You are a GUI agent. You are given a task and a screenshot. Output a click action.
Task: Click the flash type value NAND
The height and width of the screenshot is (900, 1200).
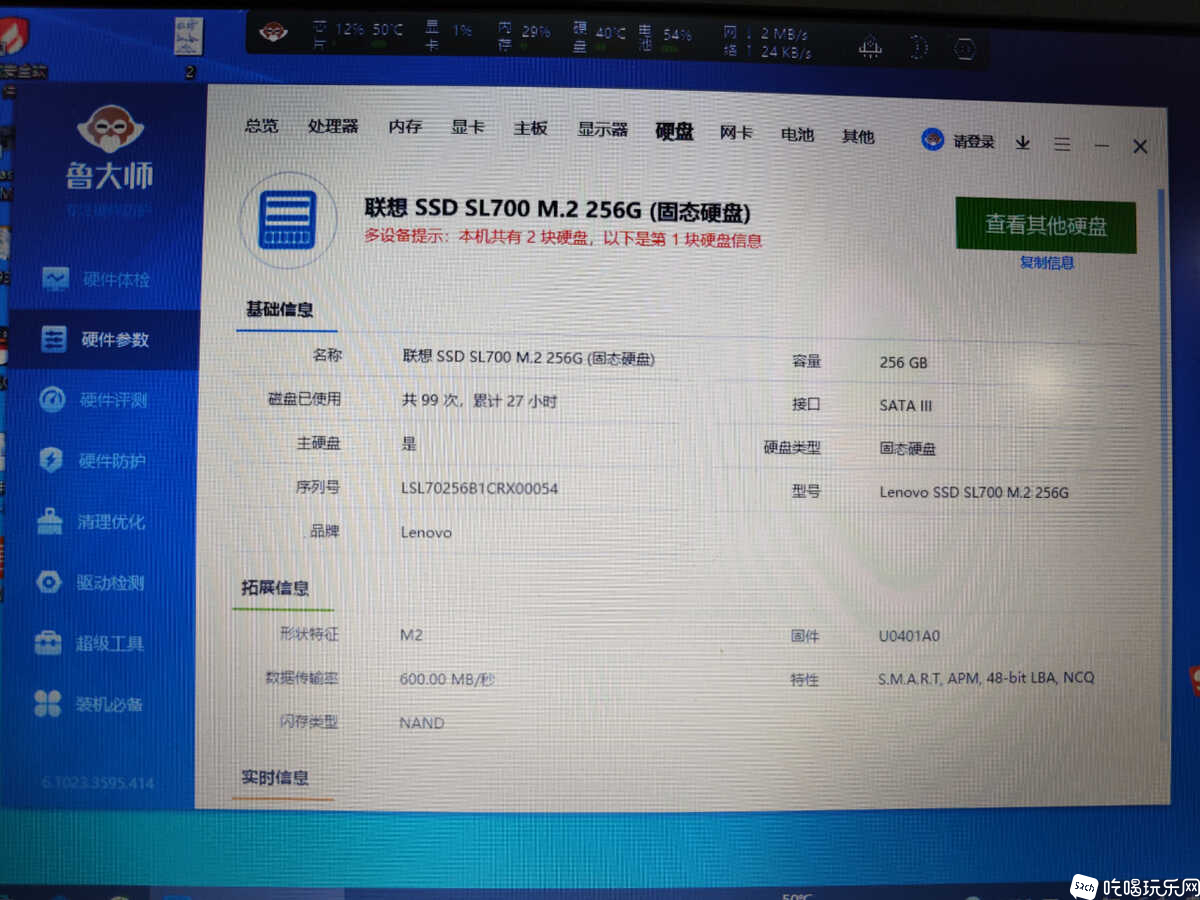[x=422, y=723]
